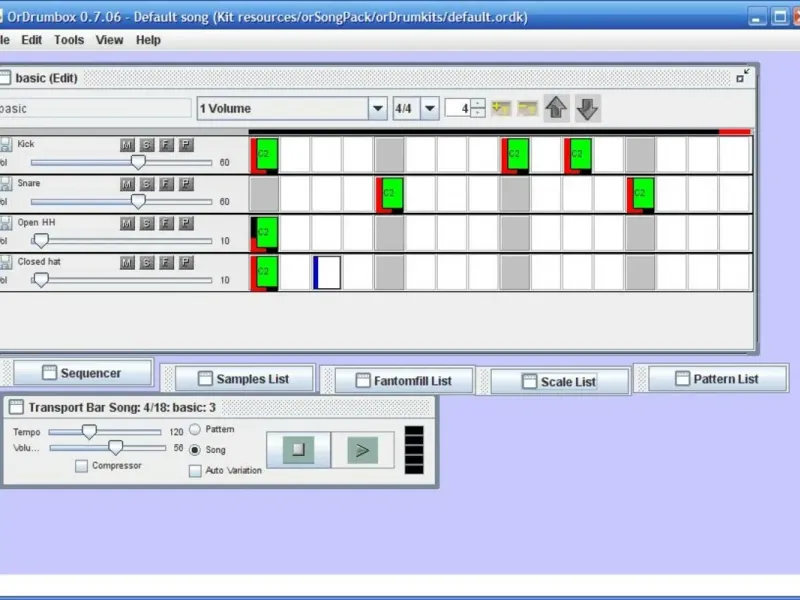Viewport: 800px width, 600px height.
Task: Click the Open HH volume slider handle
Action: pyautogui.click(x=41, y=240)
